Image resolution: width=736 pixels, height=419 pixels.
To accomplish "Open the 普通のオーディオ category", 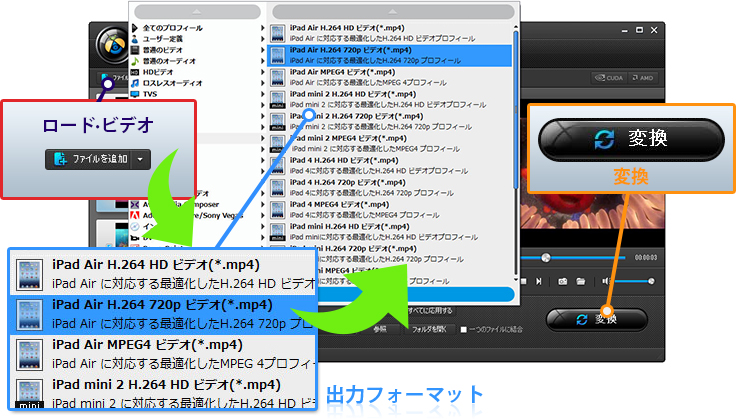I will 169,61.
